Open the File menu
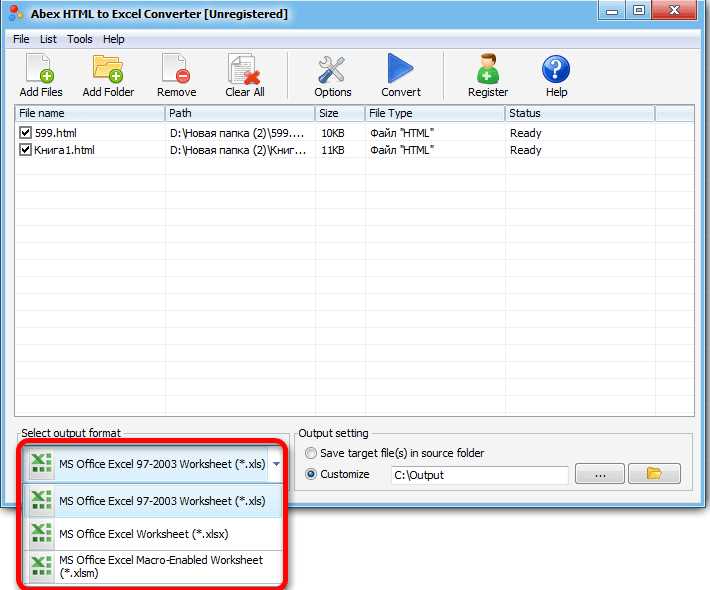This screenshot has width=710, height=590. [x=21, y=39]
